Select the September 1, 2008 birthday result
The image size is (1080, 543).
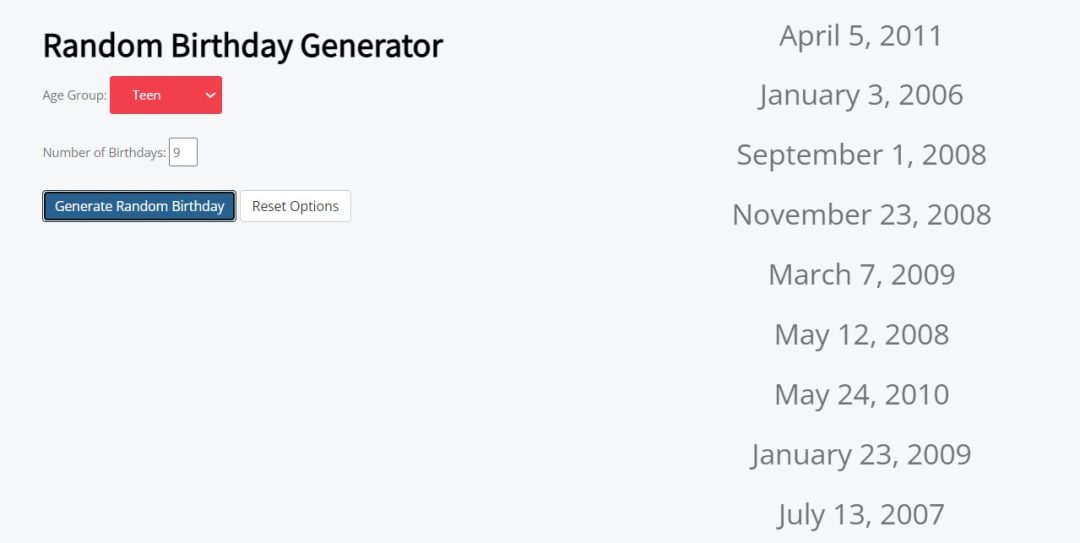click(x=861, y=155)
